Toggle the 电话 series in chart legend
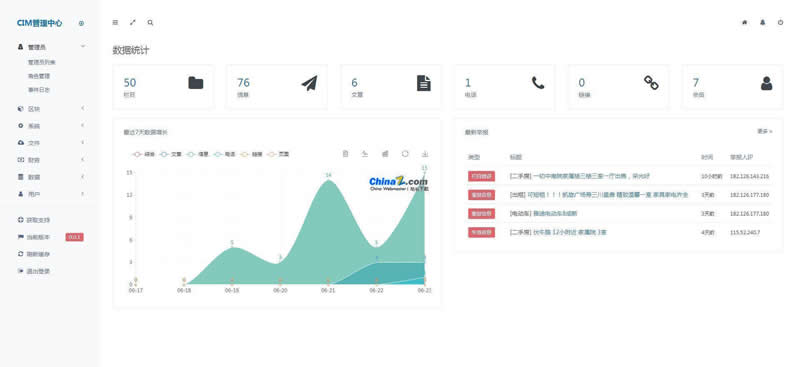 point(224,154)
